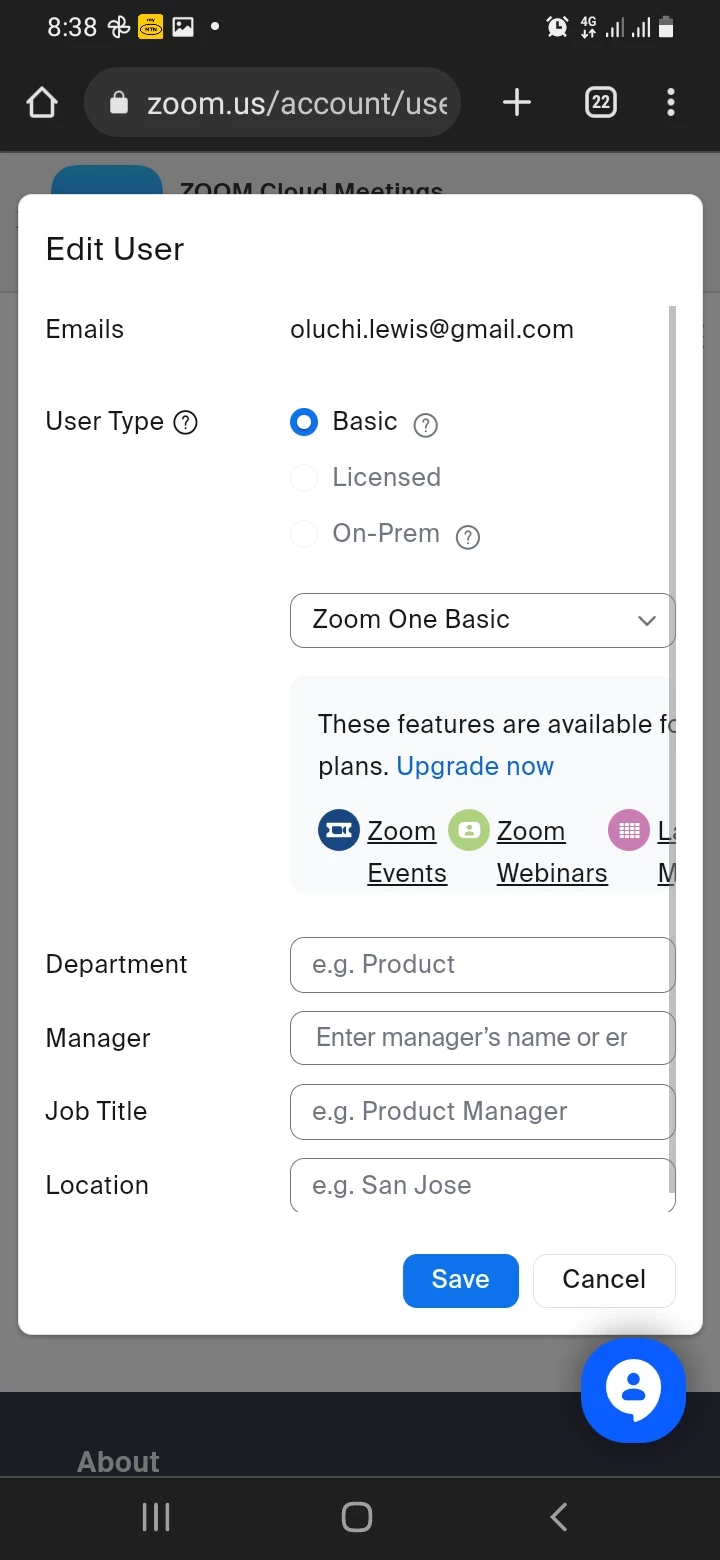Screen dimensions: 720x1560
Task: Tap the Android back navigation button
Action: 559,1517
